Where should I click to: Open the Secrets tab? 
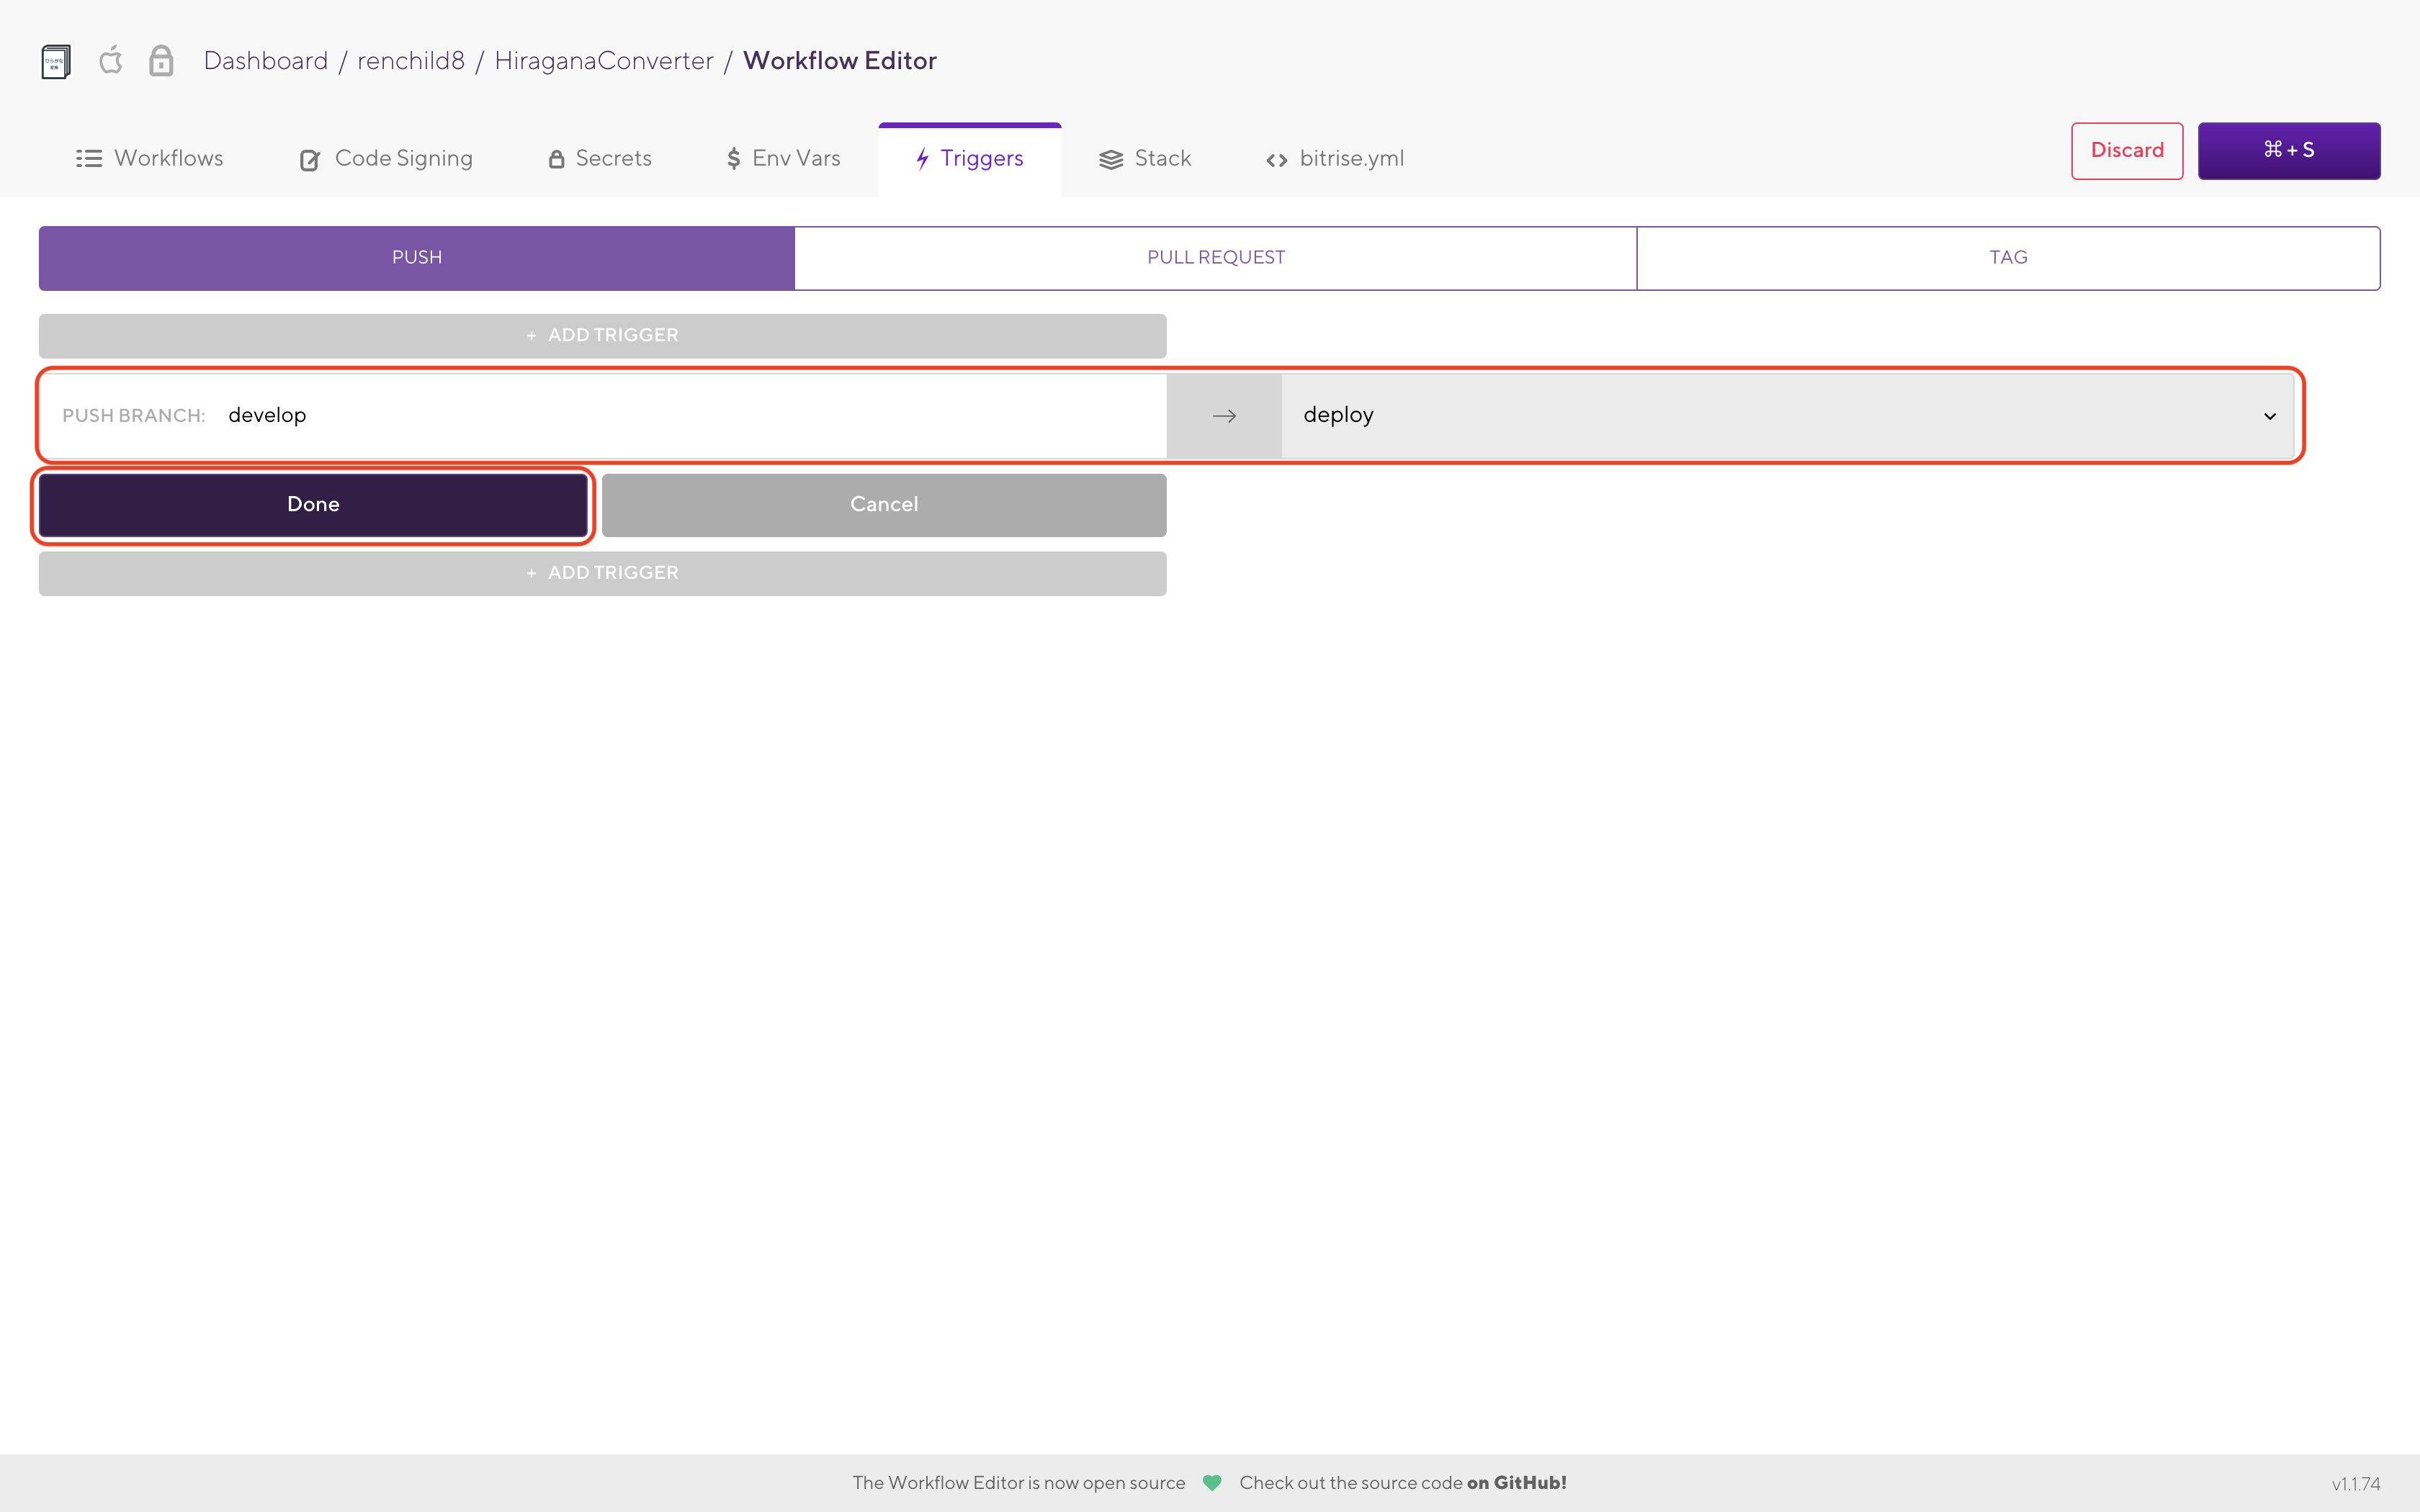(x=600, y=159)
